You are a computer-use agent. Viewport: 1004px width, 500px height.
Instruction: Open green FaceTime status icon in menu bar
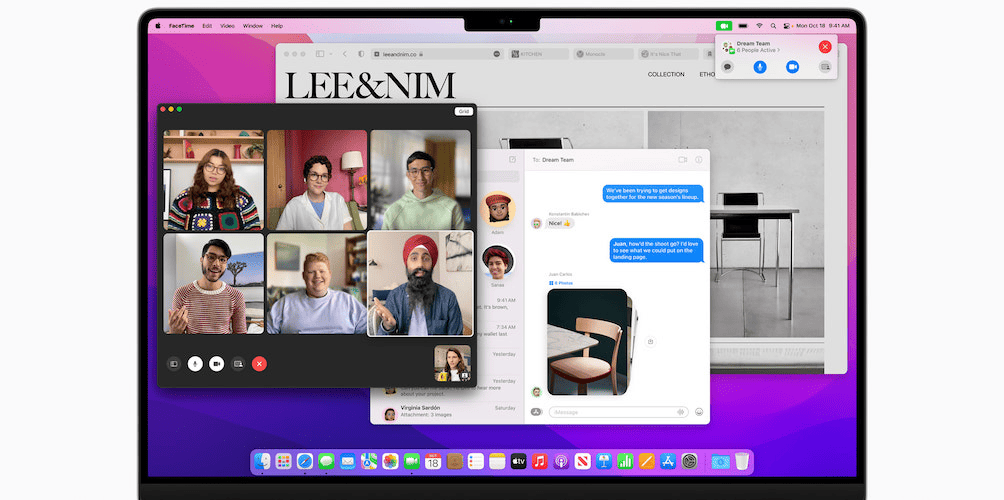pos(724,25)
